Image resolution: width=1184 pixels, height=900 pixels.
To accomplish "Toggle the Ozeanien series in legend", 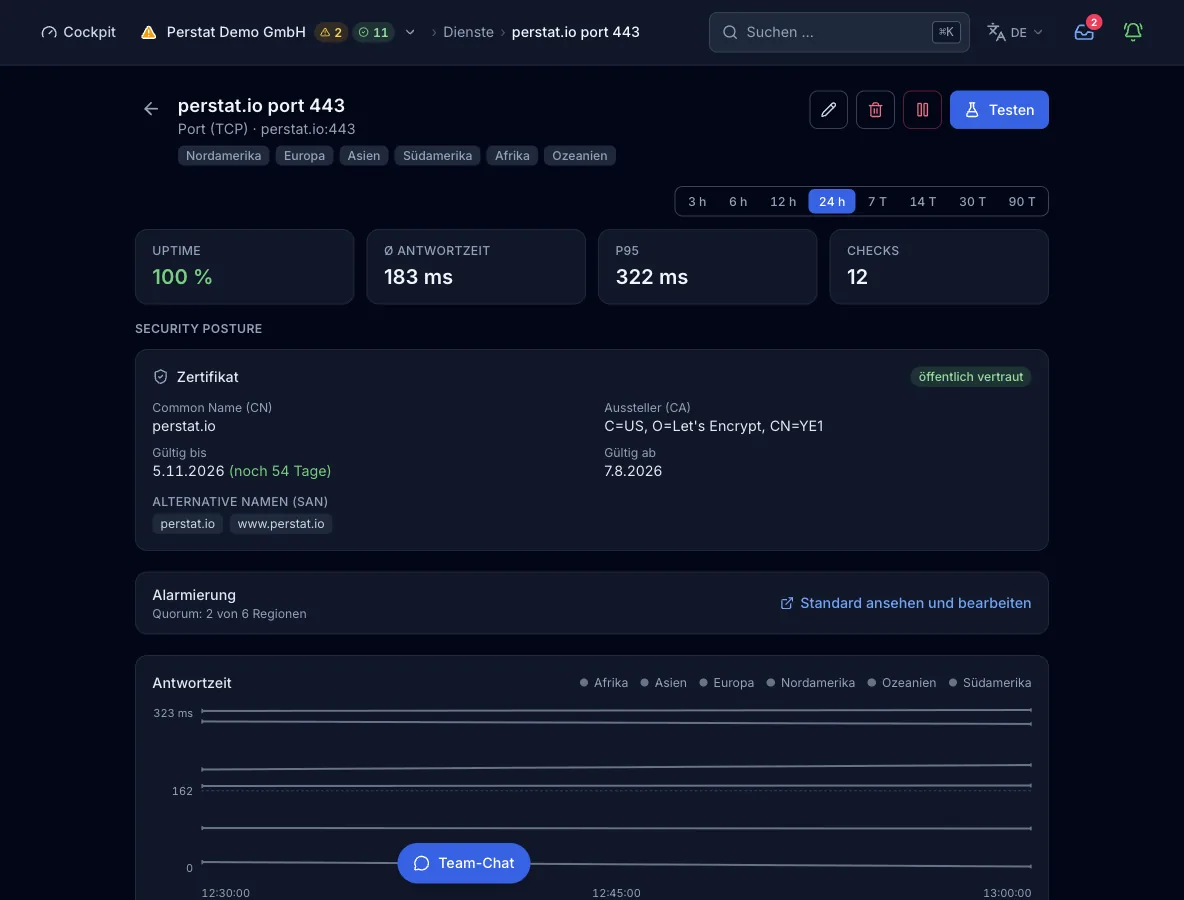I will [902, 683].
